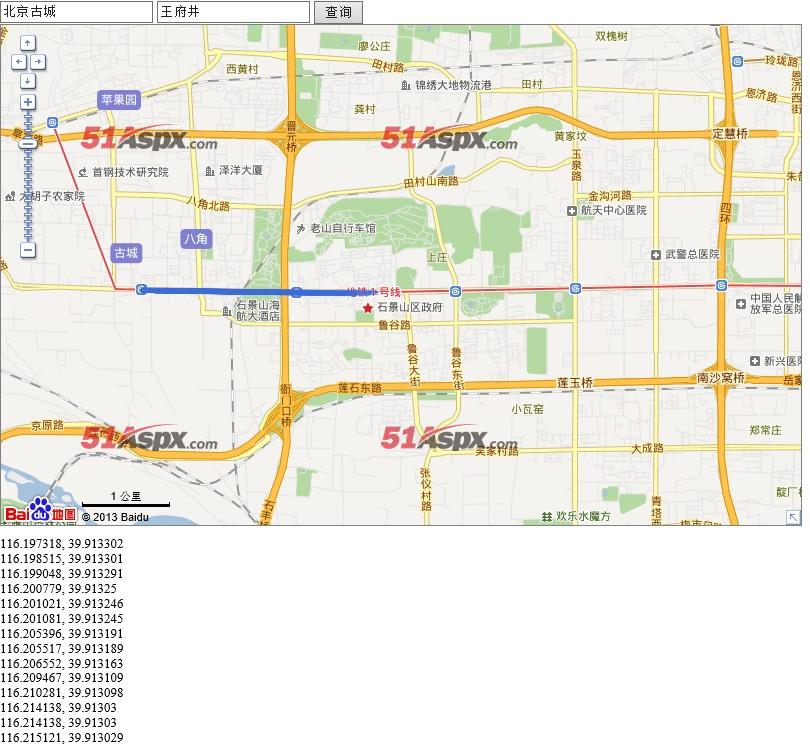Click the Baidu map logo
Screen dimensions: 810x744
[40, 510]
